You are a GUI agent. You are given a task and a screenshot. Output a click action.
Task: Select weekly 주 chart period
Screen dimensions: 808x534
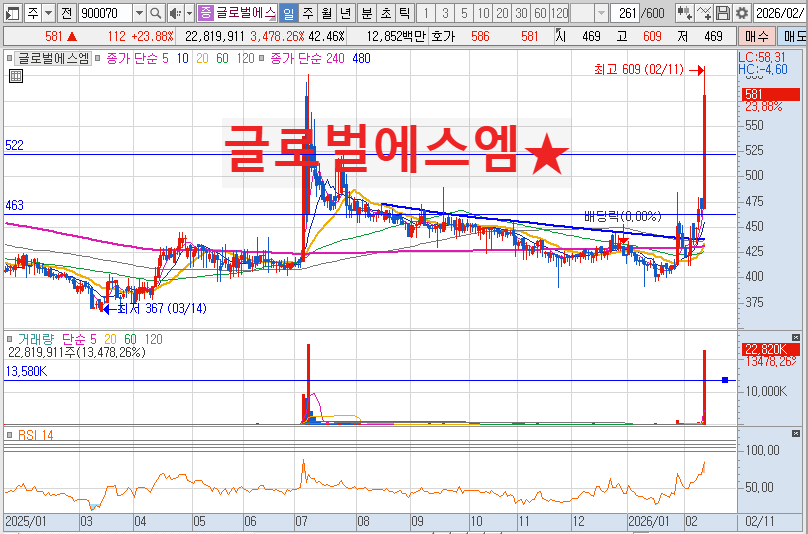(x=308, y=13)
